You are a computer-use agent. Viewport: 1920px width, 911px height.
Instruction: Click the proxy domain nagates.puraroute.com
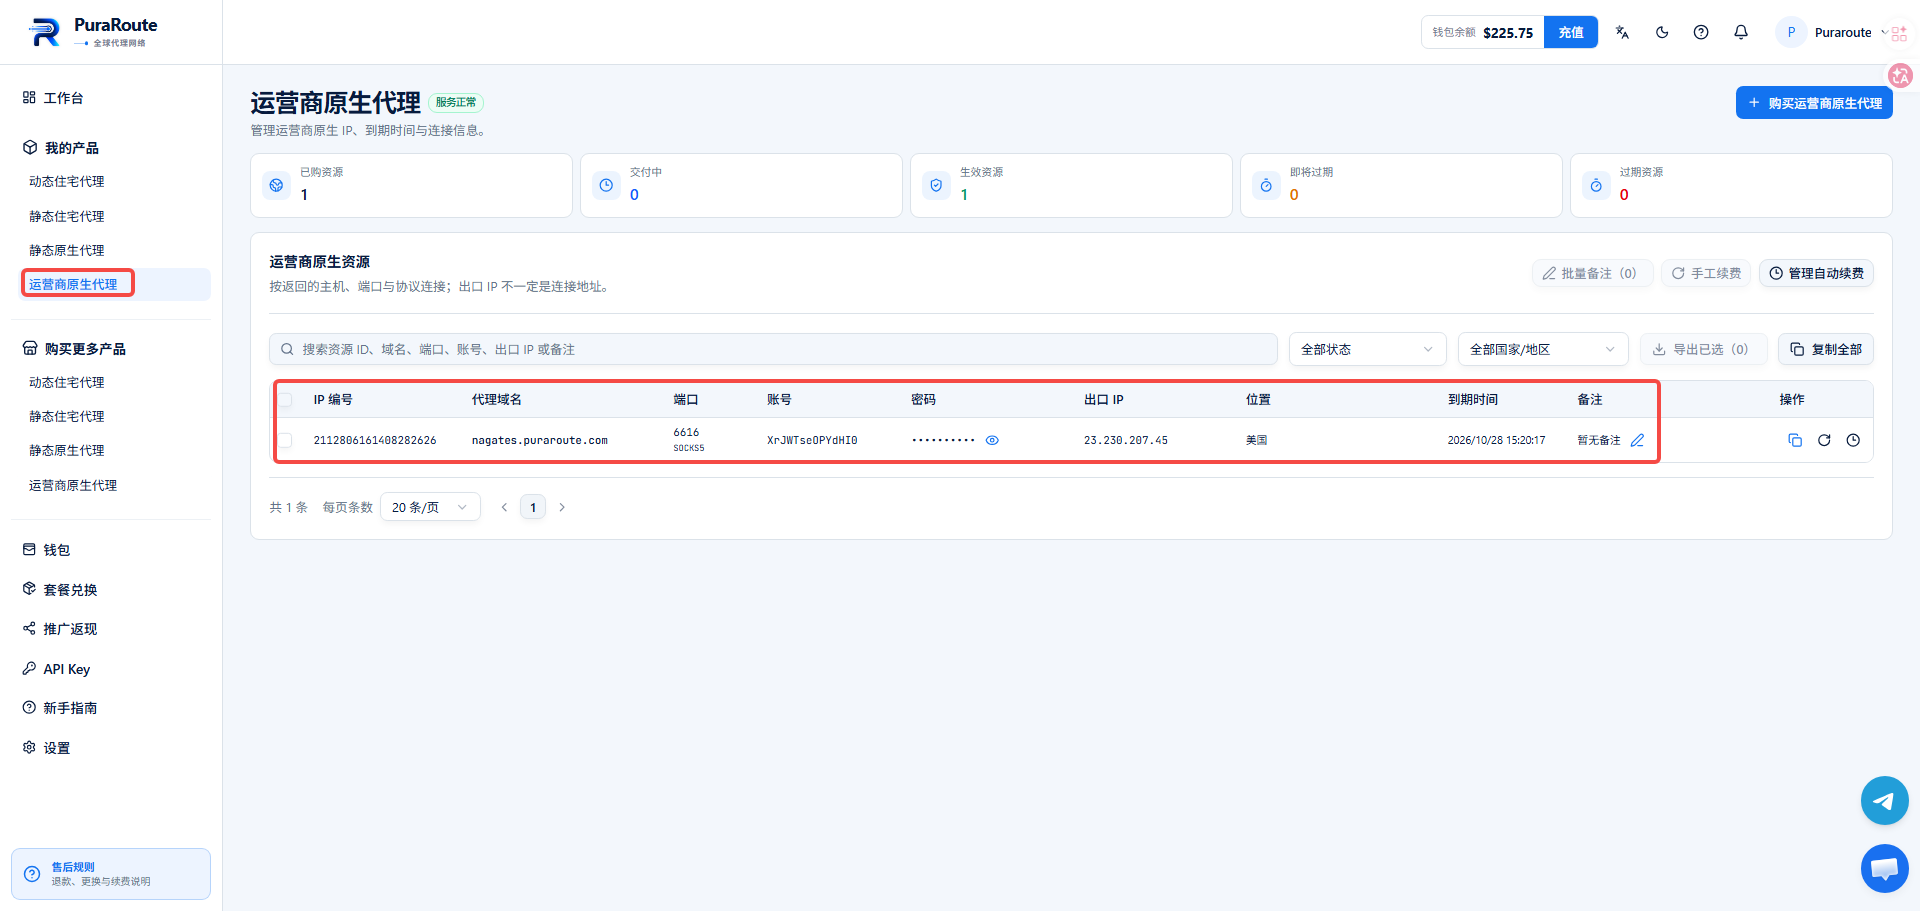pyautogui.click(x=540, y=440)
